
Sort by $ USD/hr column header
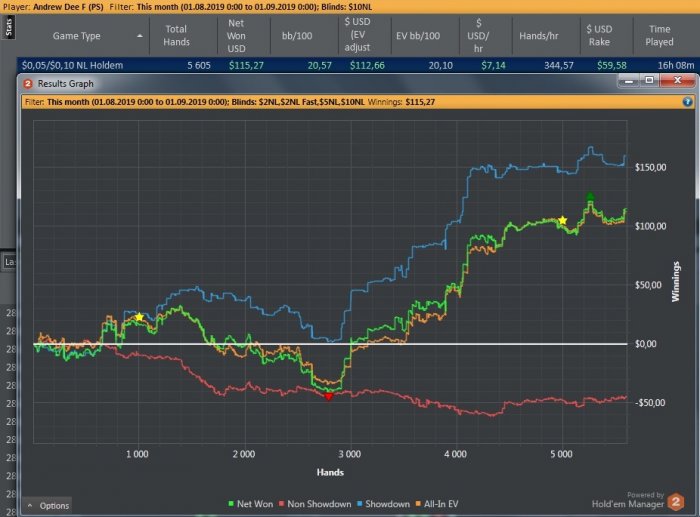point(486,36)
